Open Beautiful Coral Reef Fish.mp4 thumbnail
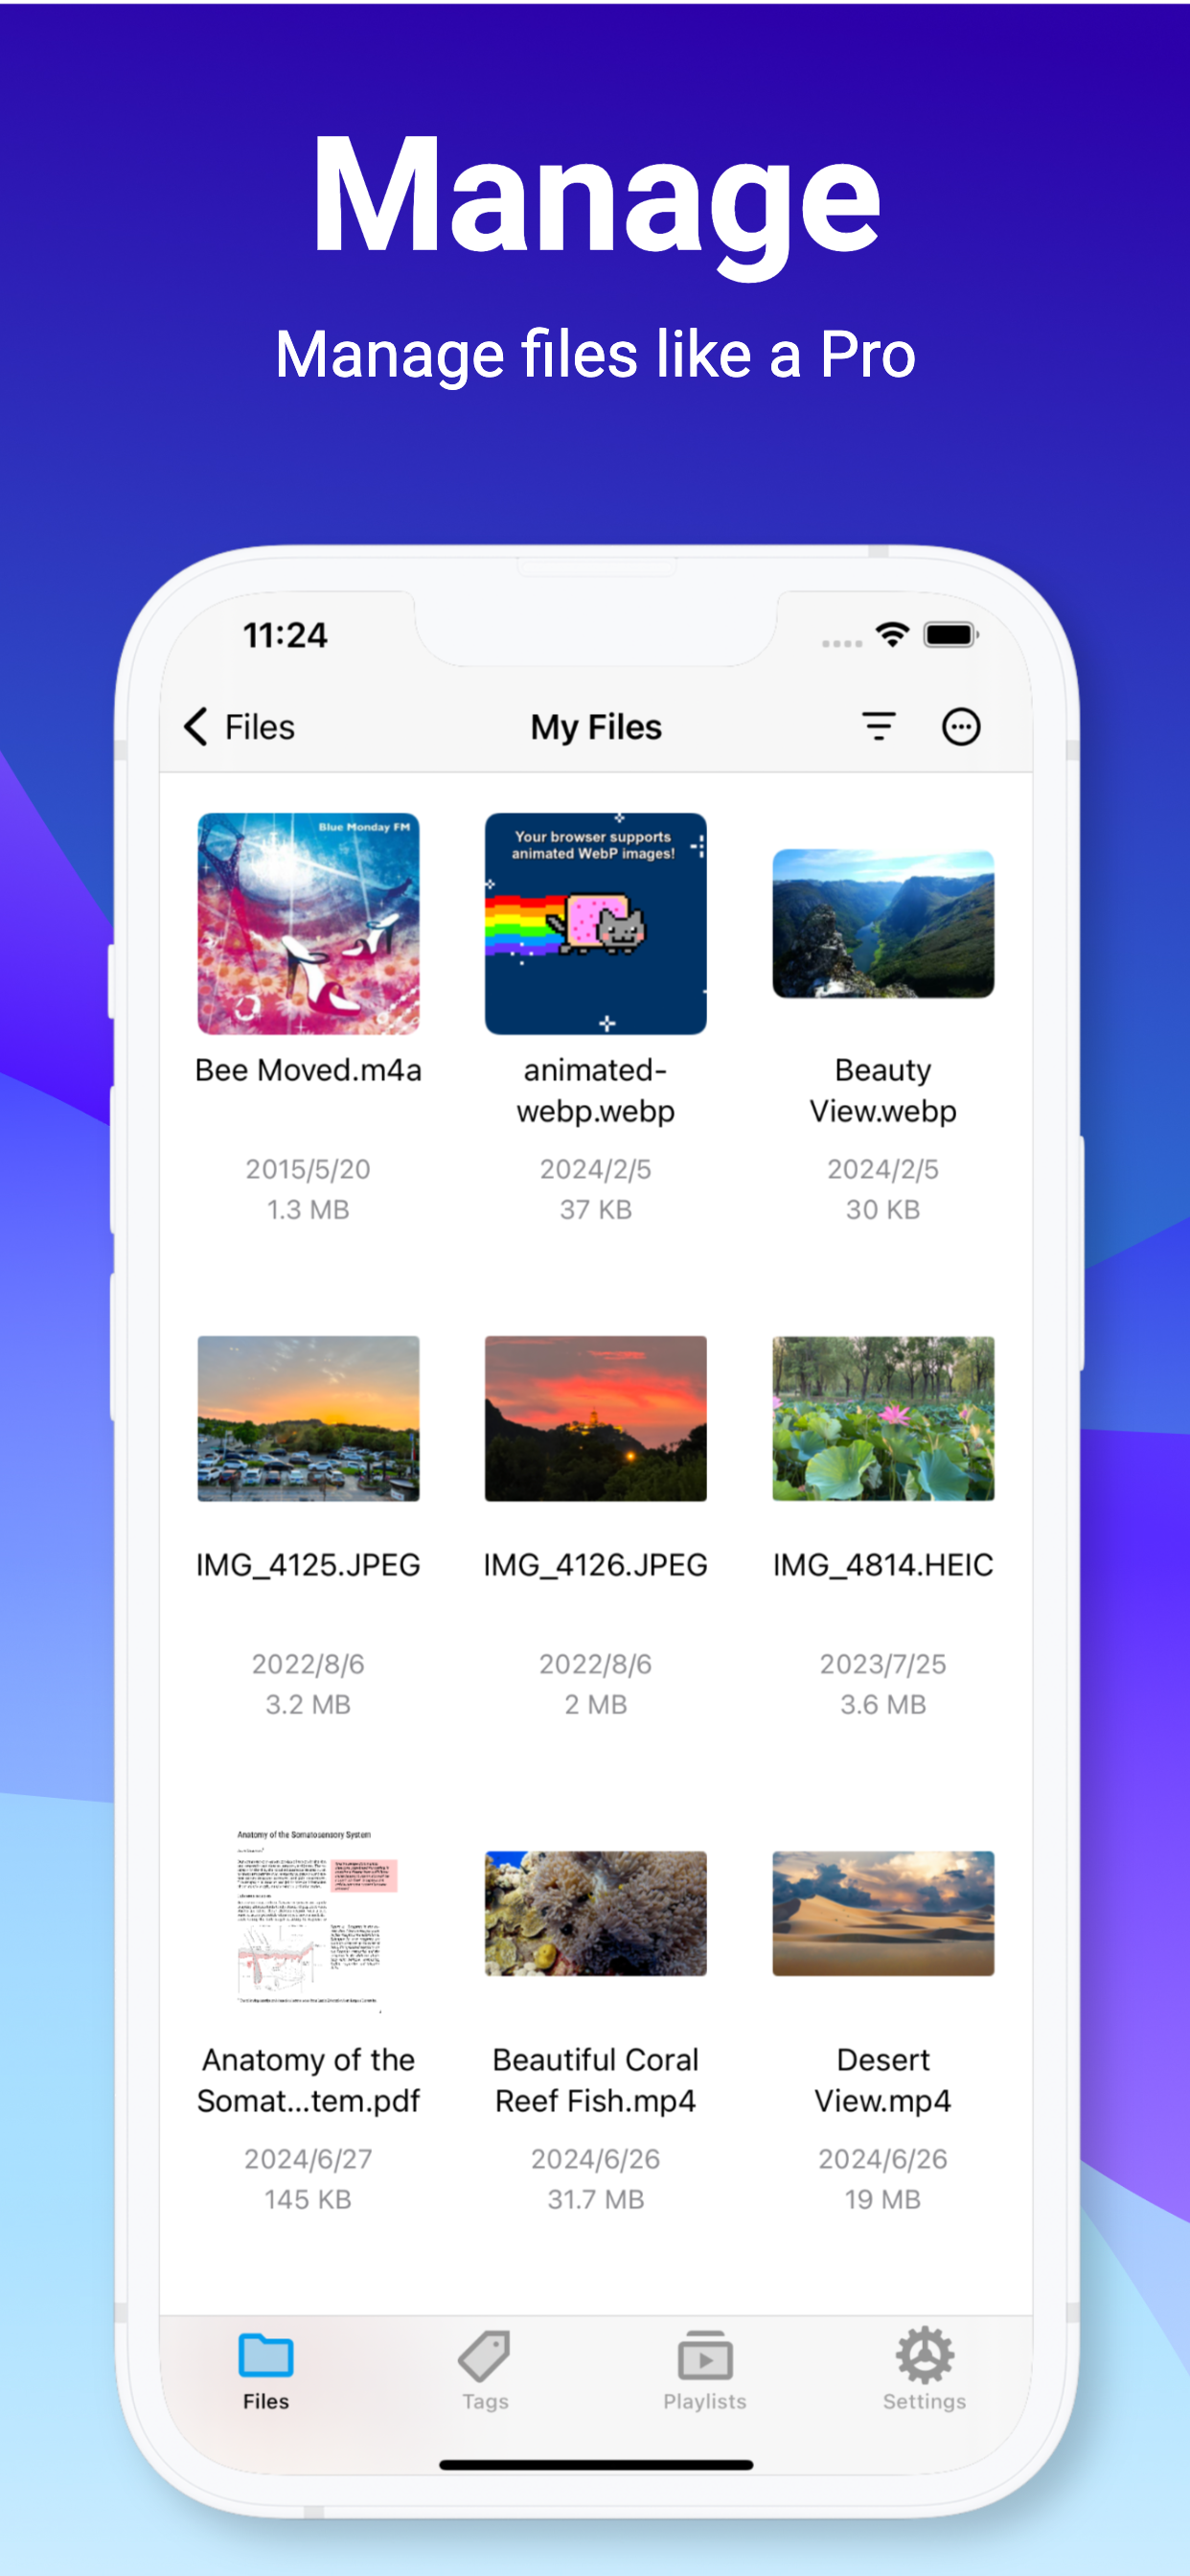Image resolution: width=1190 pixels, height=2576 pixels. click(595, 1913)
